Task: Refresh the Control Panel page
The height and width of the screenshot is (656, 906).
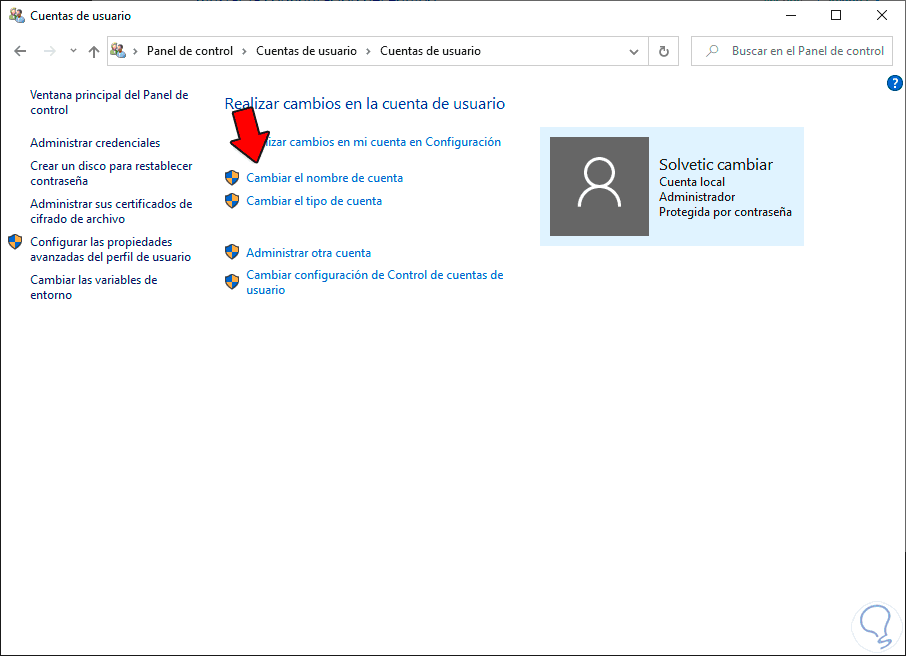Action: coord(664,51)
